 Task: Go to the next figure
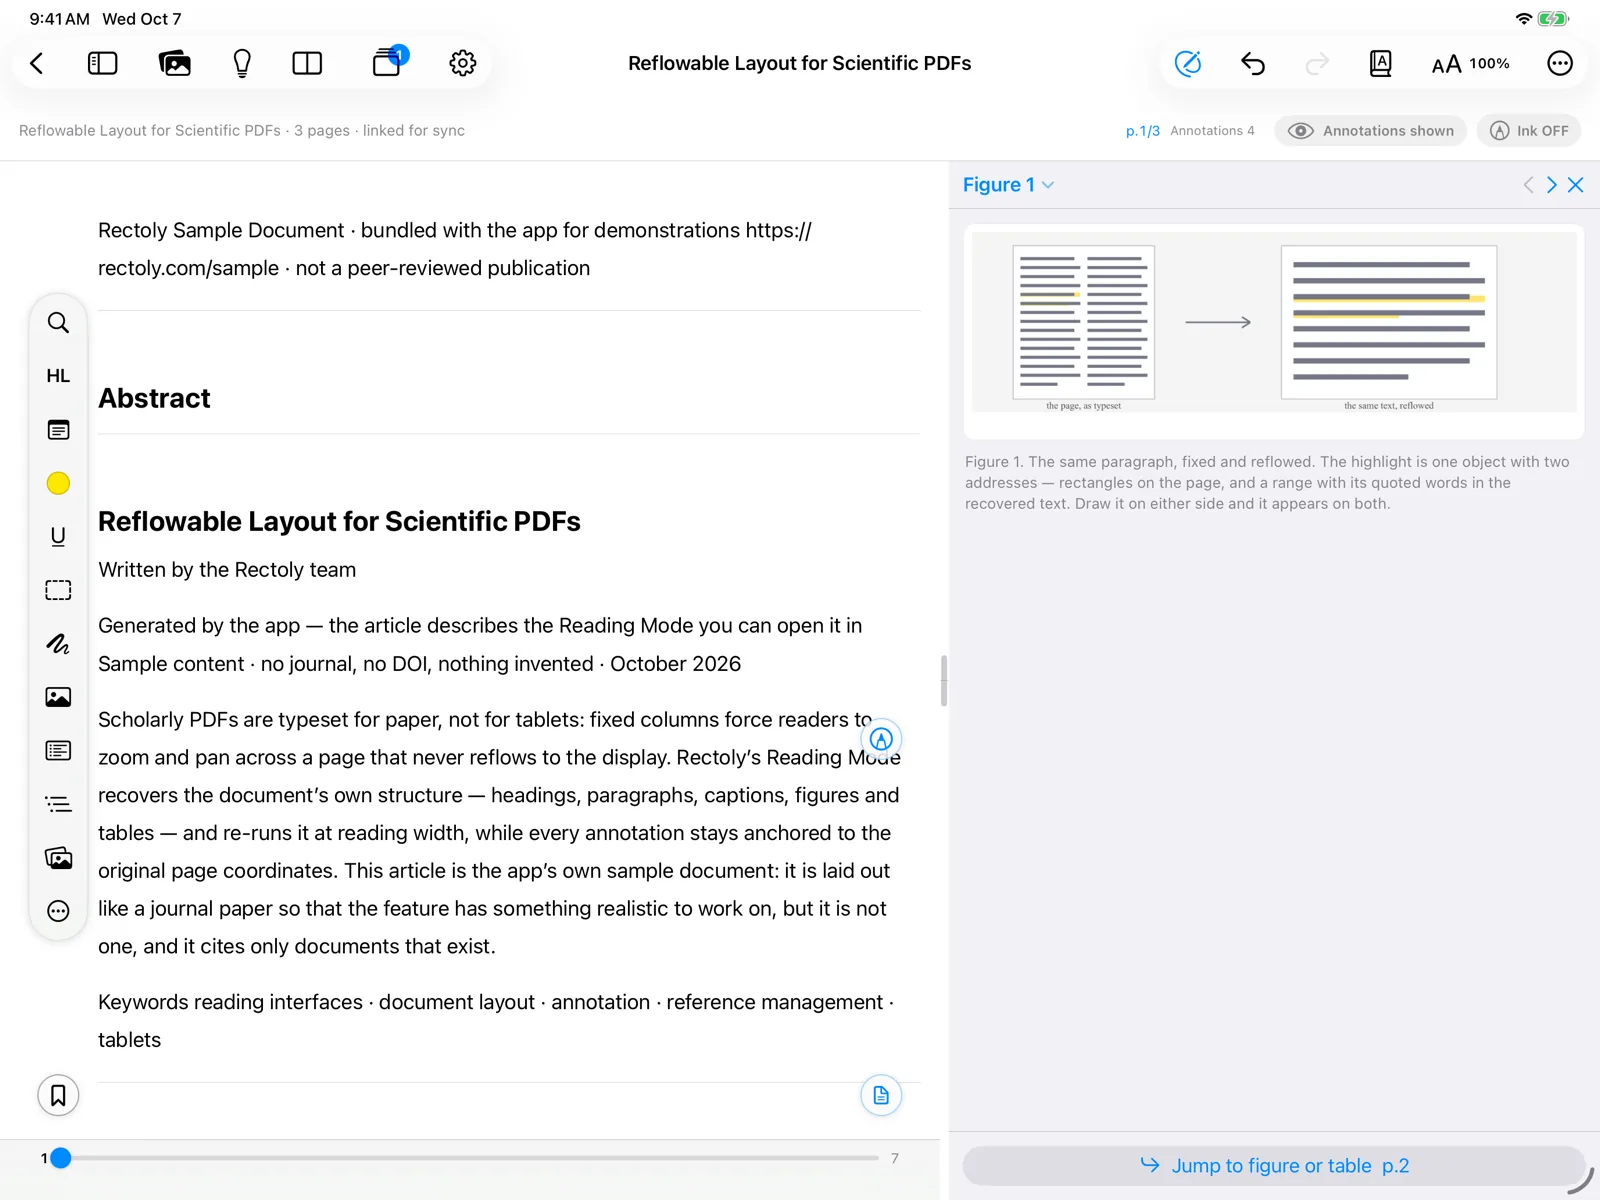[x=1552, y=185]
